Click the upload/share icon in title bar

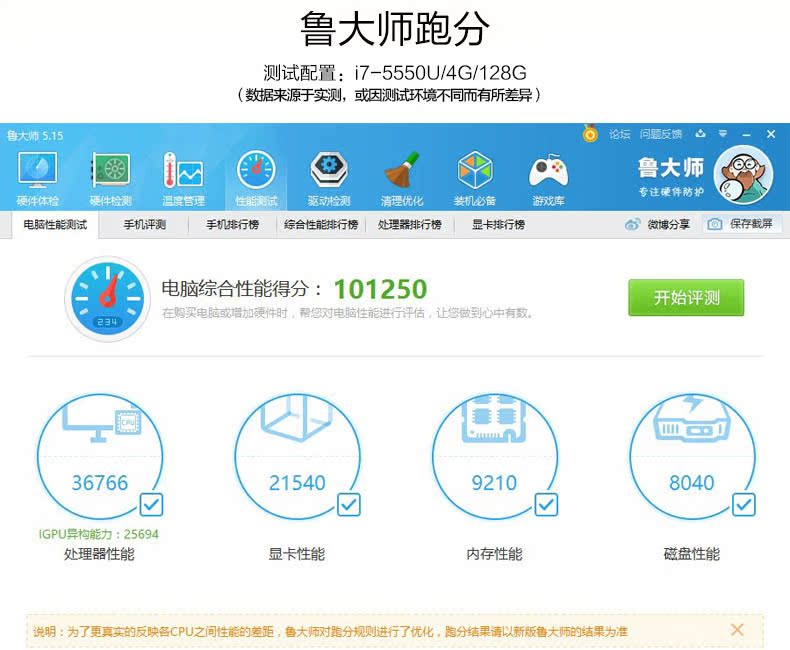click(700, 134)
